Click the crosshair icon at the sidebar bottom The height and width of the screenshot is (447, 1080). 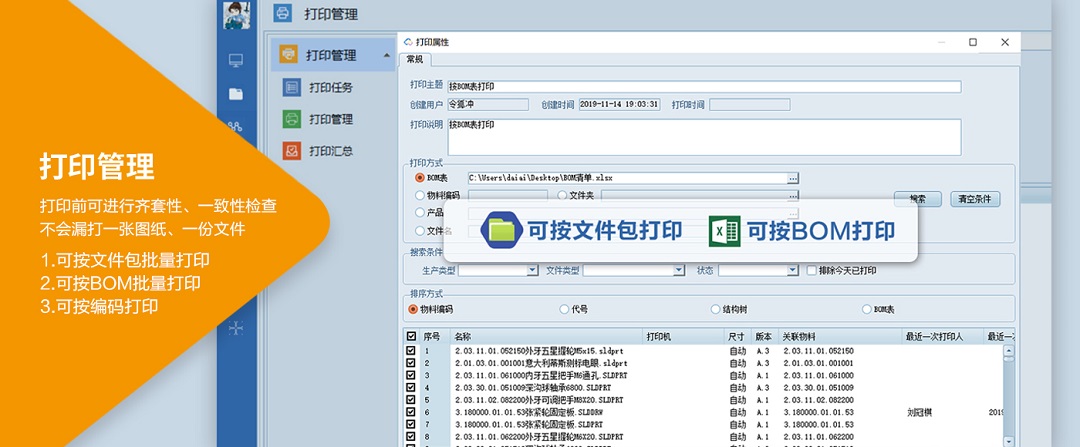[x=236, y=328]
